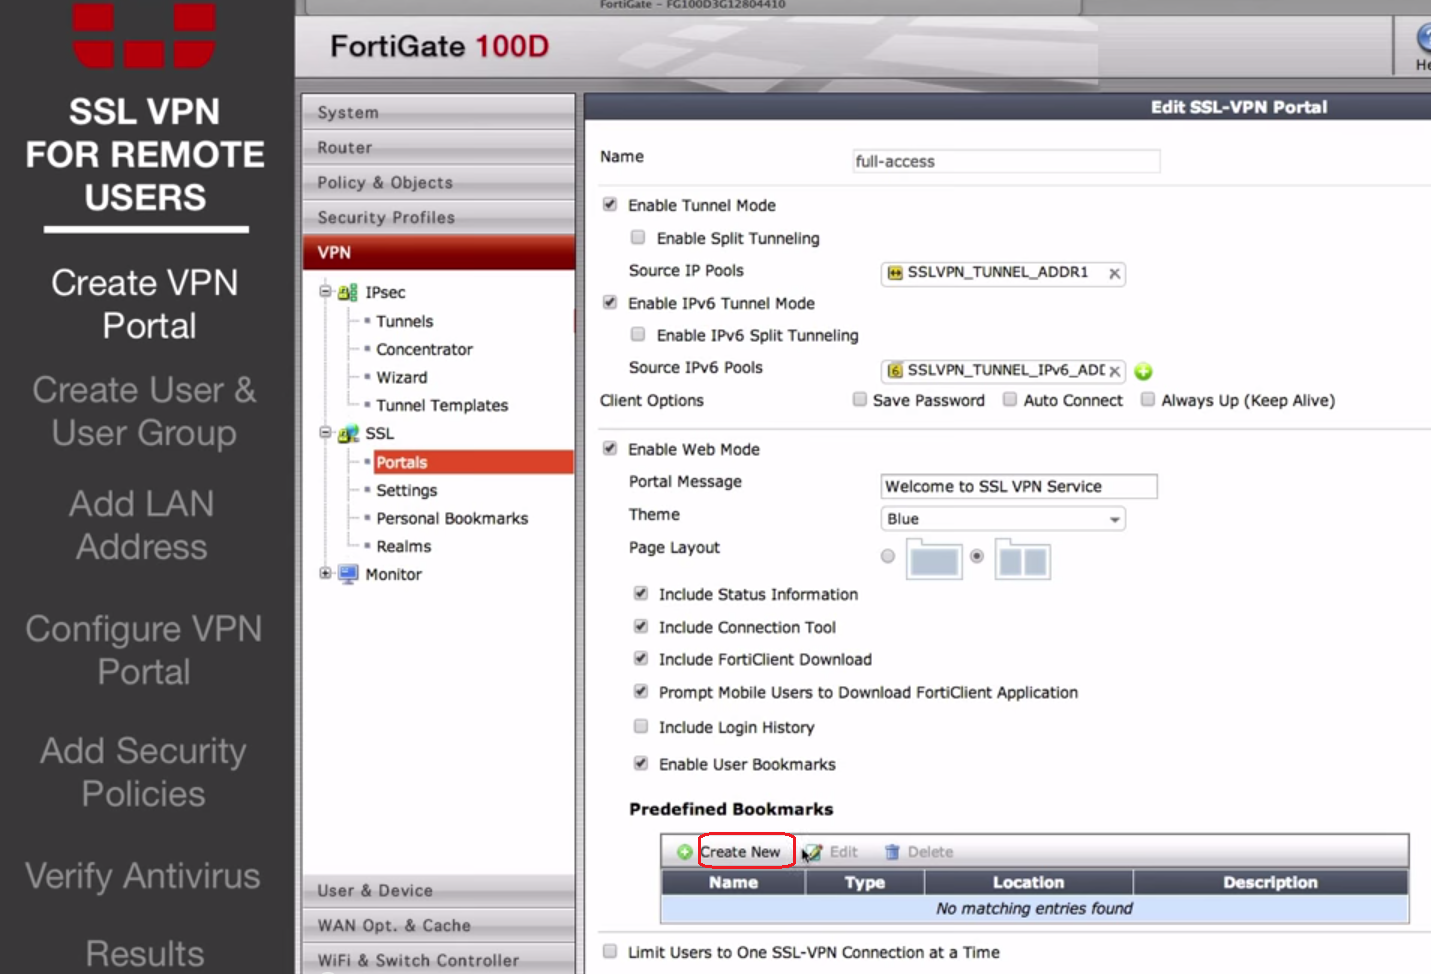Click the Source IP Pools address field

1003,273
